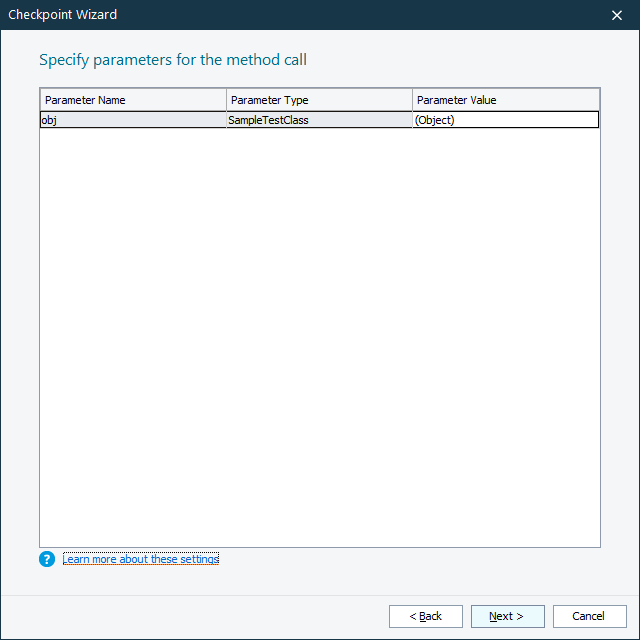Click divider between Parameter Type and Parameter Value headers
The height and width of the screenshot is (640, 640).
pyautogui.click(x=412, y=100)
